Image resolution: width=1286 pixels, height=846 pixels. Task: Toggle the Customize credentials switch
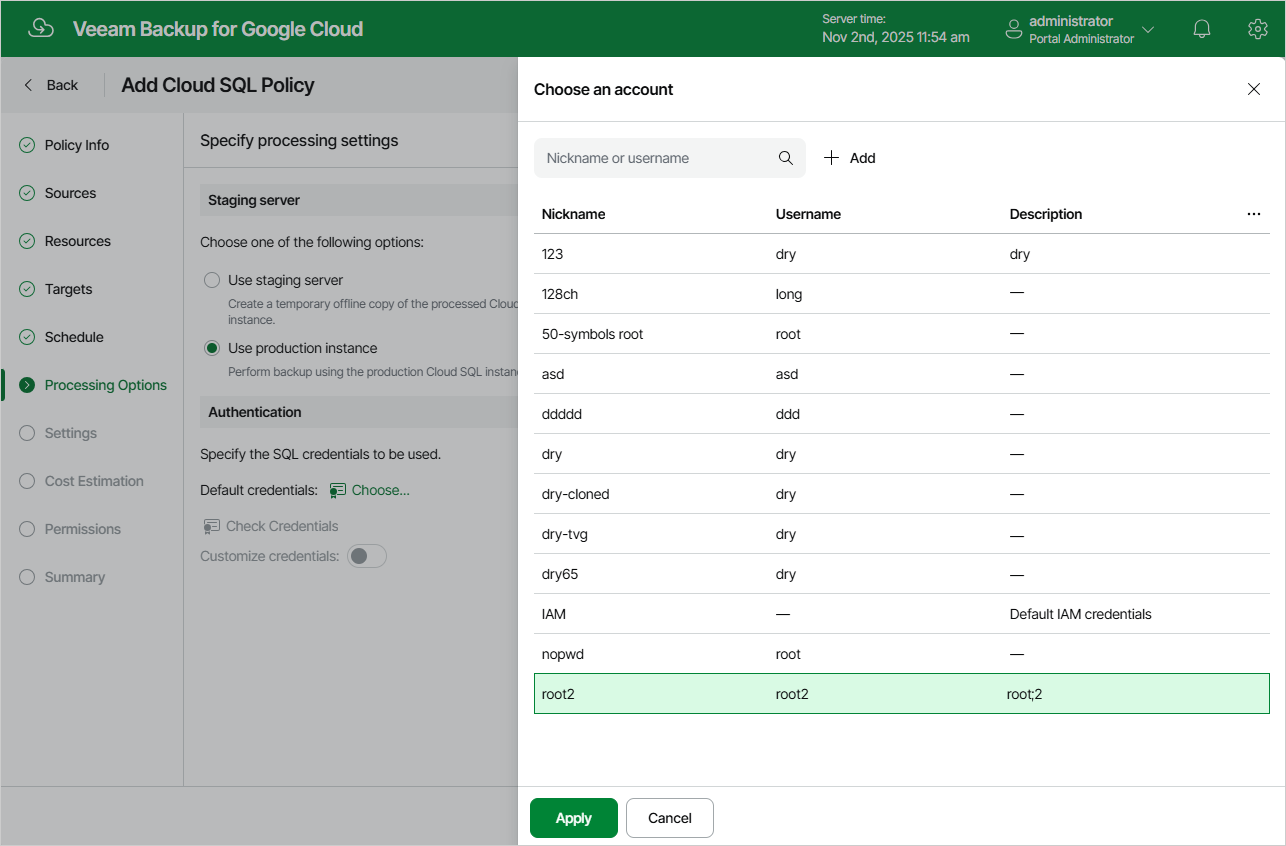click(367, 556)
